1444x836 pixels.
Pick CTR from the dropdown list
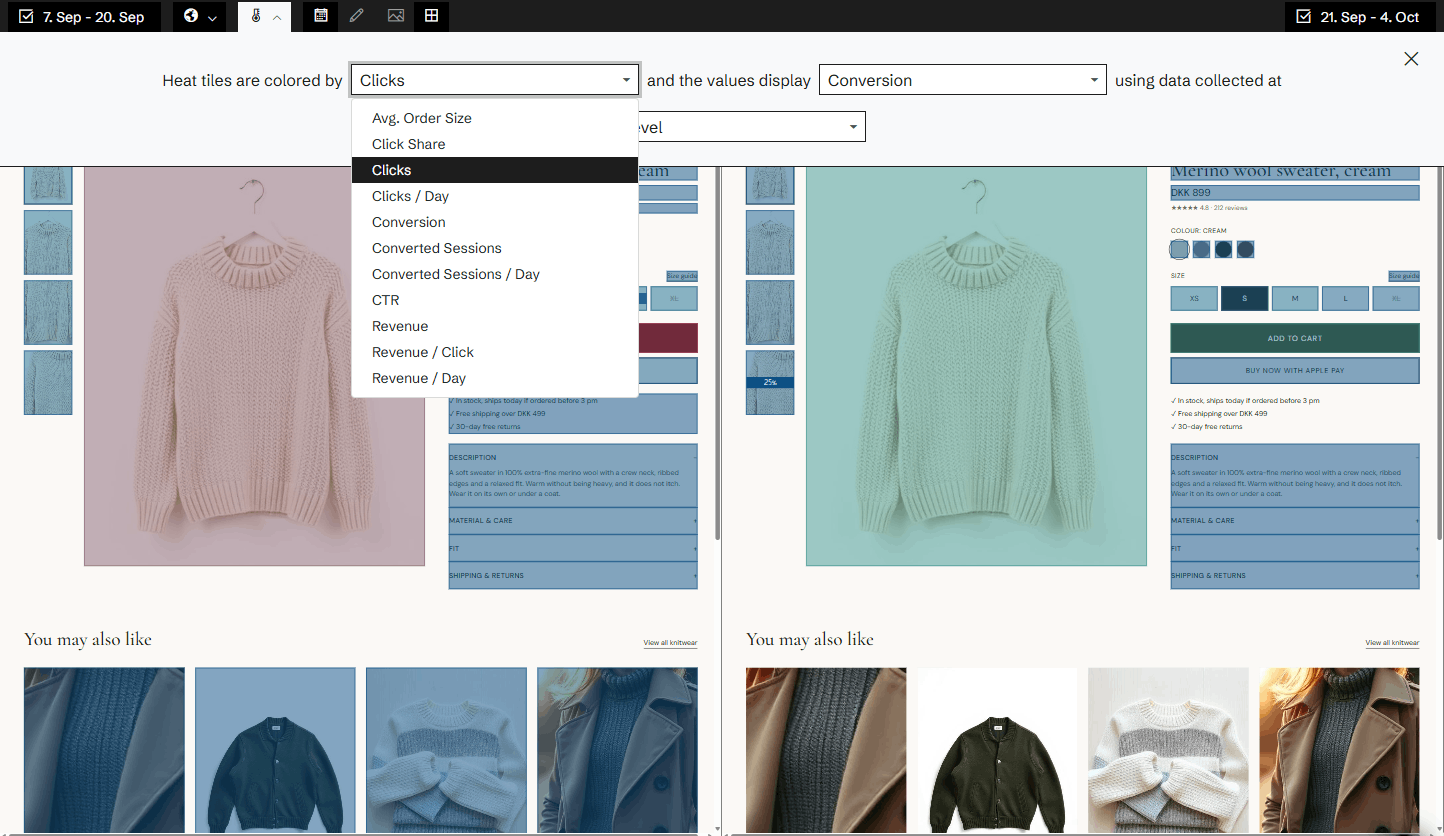(x=495, y=300)
